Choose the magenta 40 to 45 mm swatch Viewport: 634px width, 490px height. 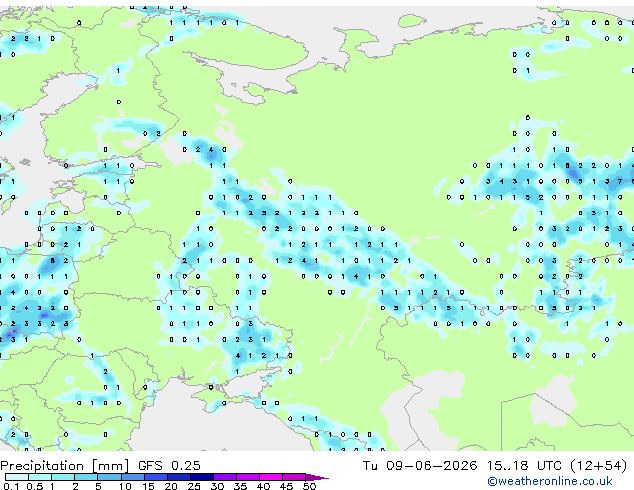click(271, 477)
